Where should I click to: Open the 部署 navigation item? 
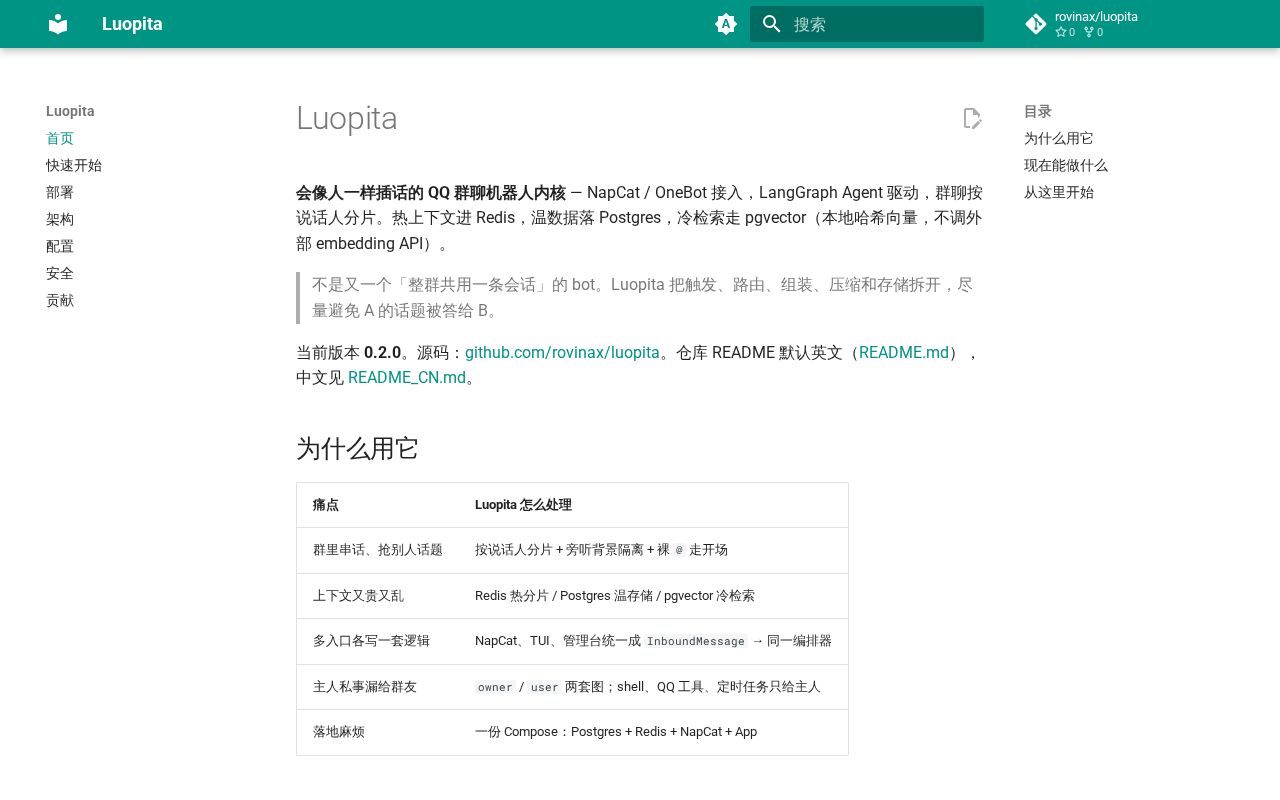[60, 193]
